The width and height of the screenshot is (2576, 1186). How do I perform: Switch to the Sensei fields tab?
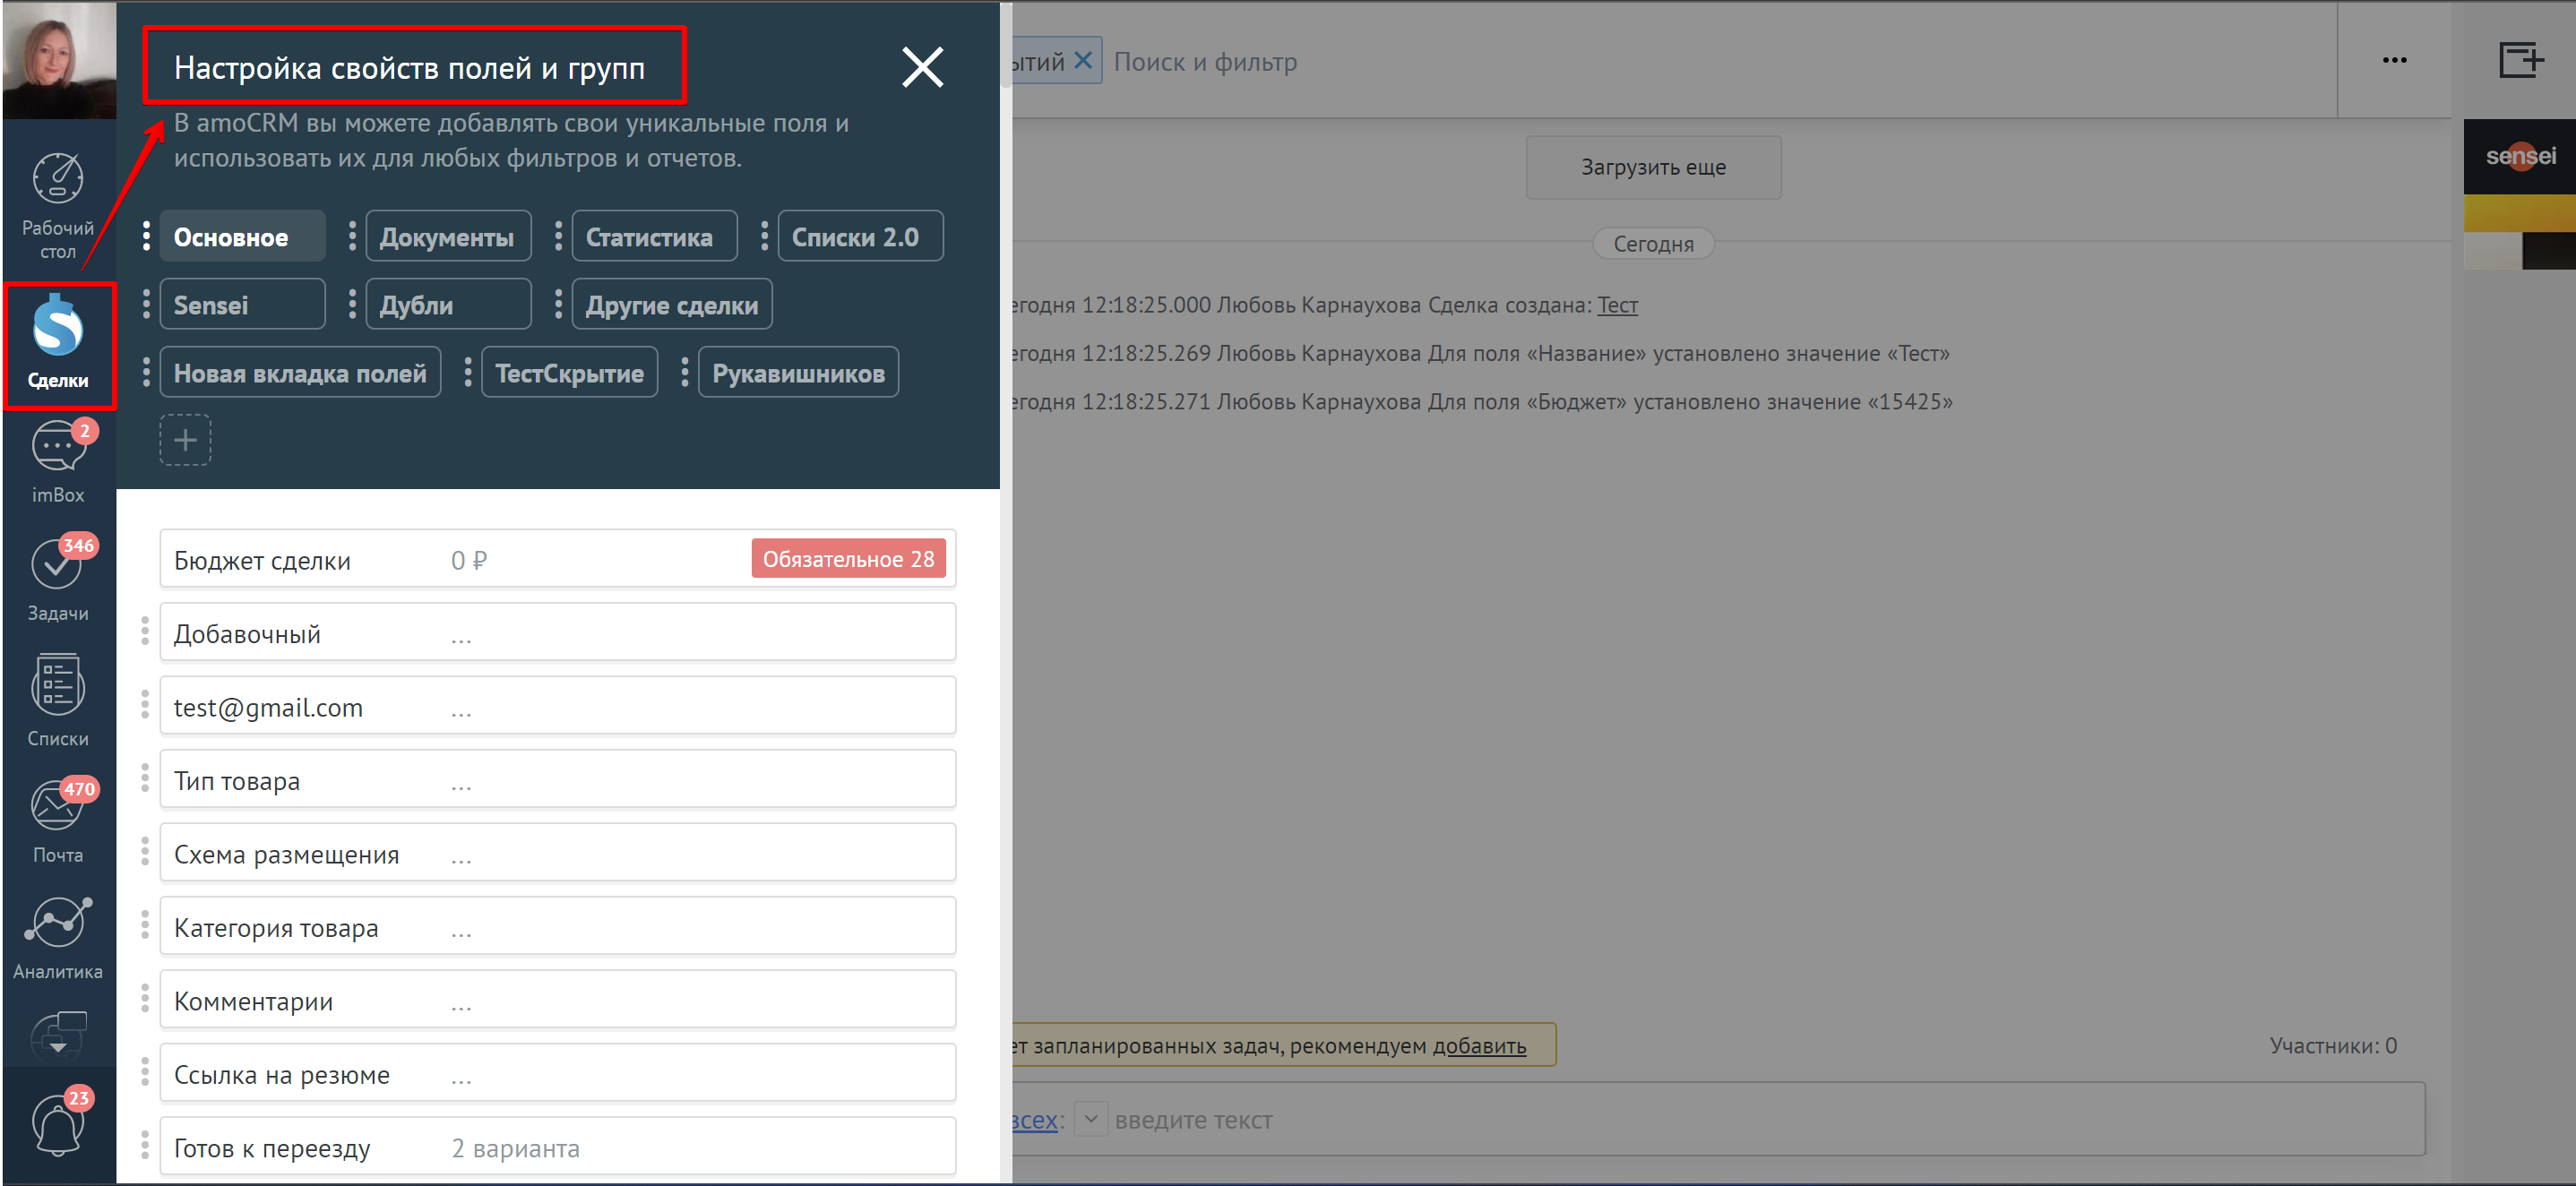coord(242,304)
